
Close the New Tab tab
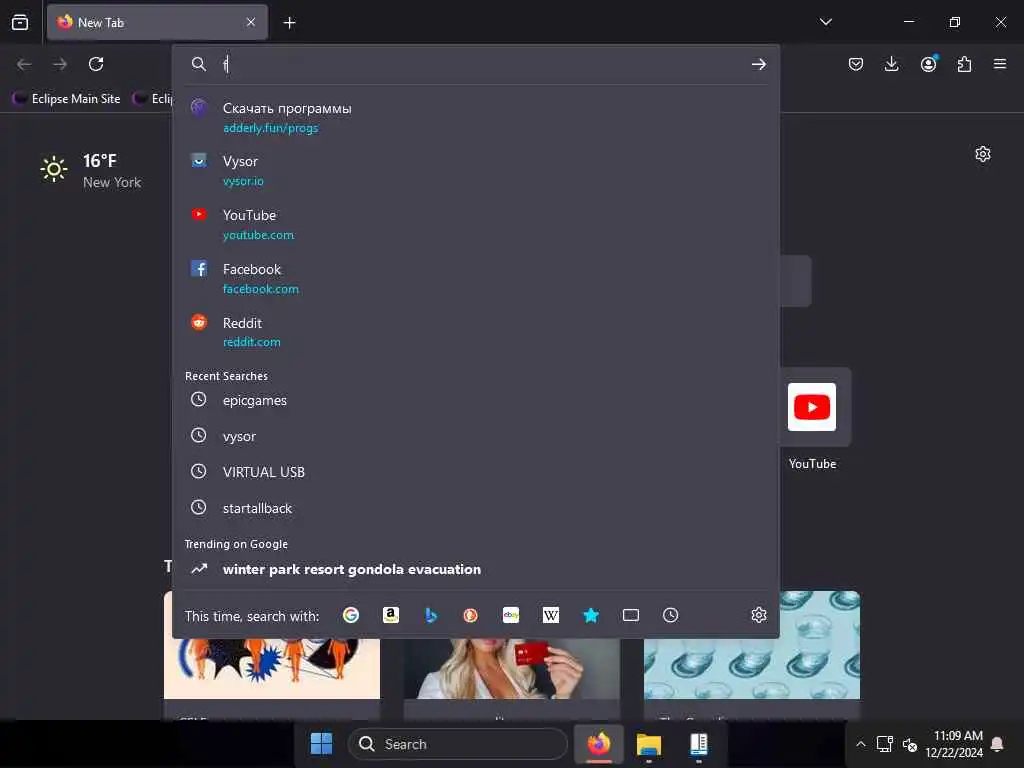coord(251,22)
